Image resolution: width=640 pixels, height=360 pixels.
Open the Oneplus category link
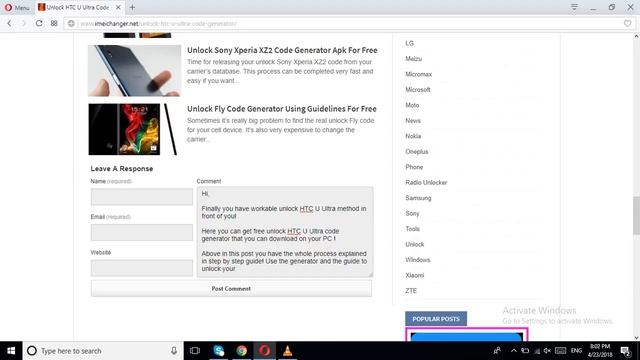[416, 152]
